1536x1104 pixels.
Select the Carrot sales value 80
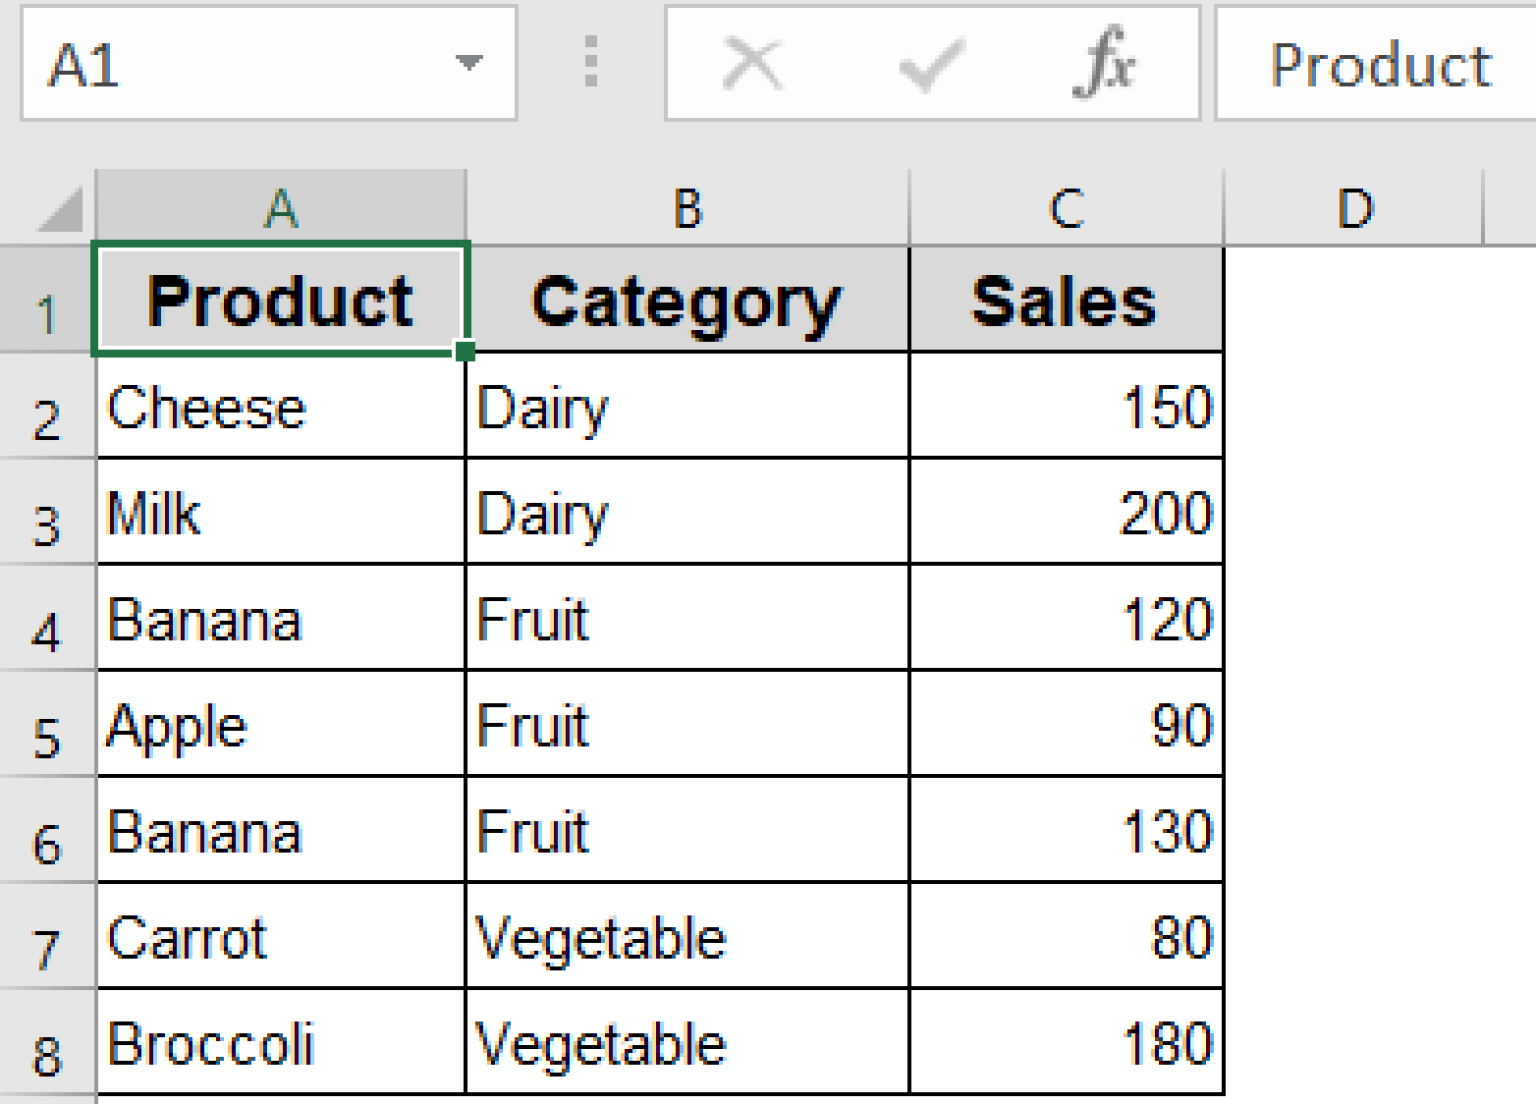coord(1065,938)
